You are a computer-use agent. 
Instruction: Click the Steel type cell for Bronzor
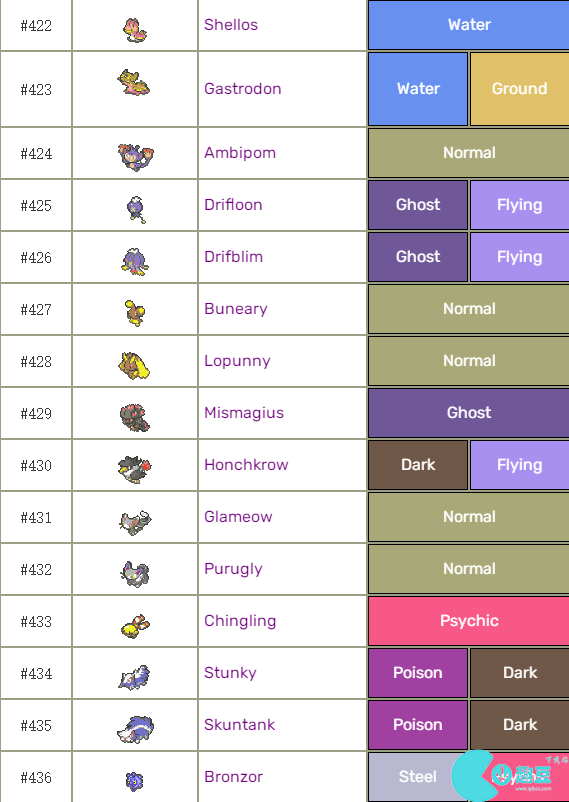pos(418,777)
